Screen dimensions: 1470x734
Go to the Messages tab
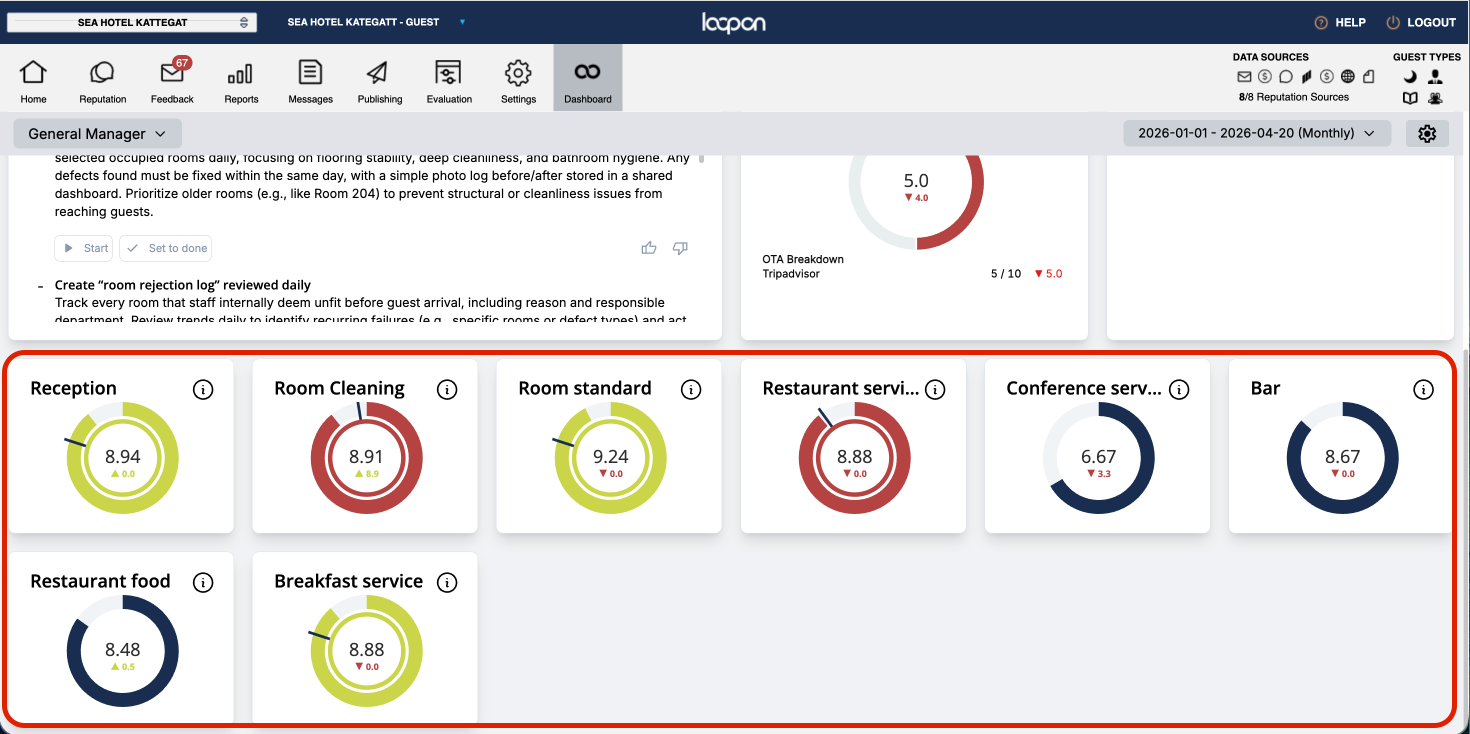(310, 80)
